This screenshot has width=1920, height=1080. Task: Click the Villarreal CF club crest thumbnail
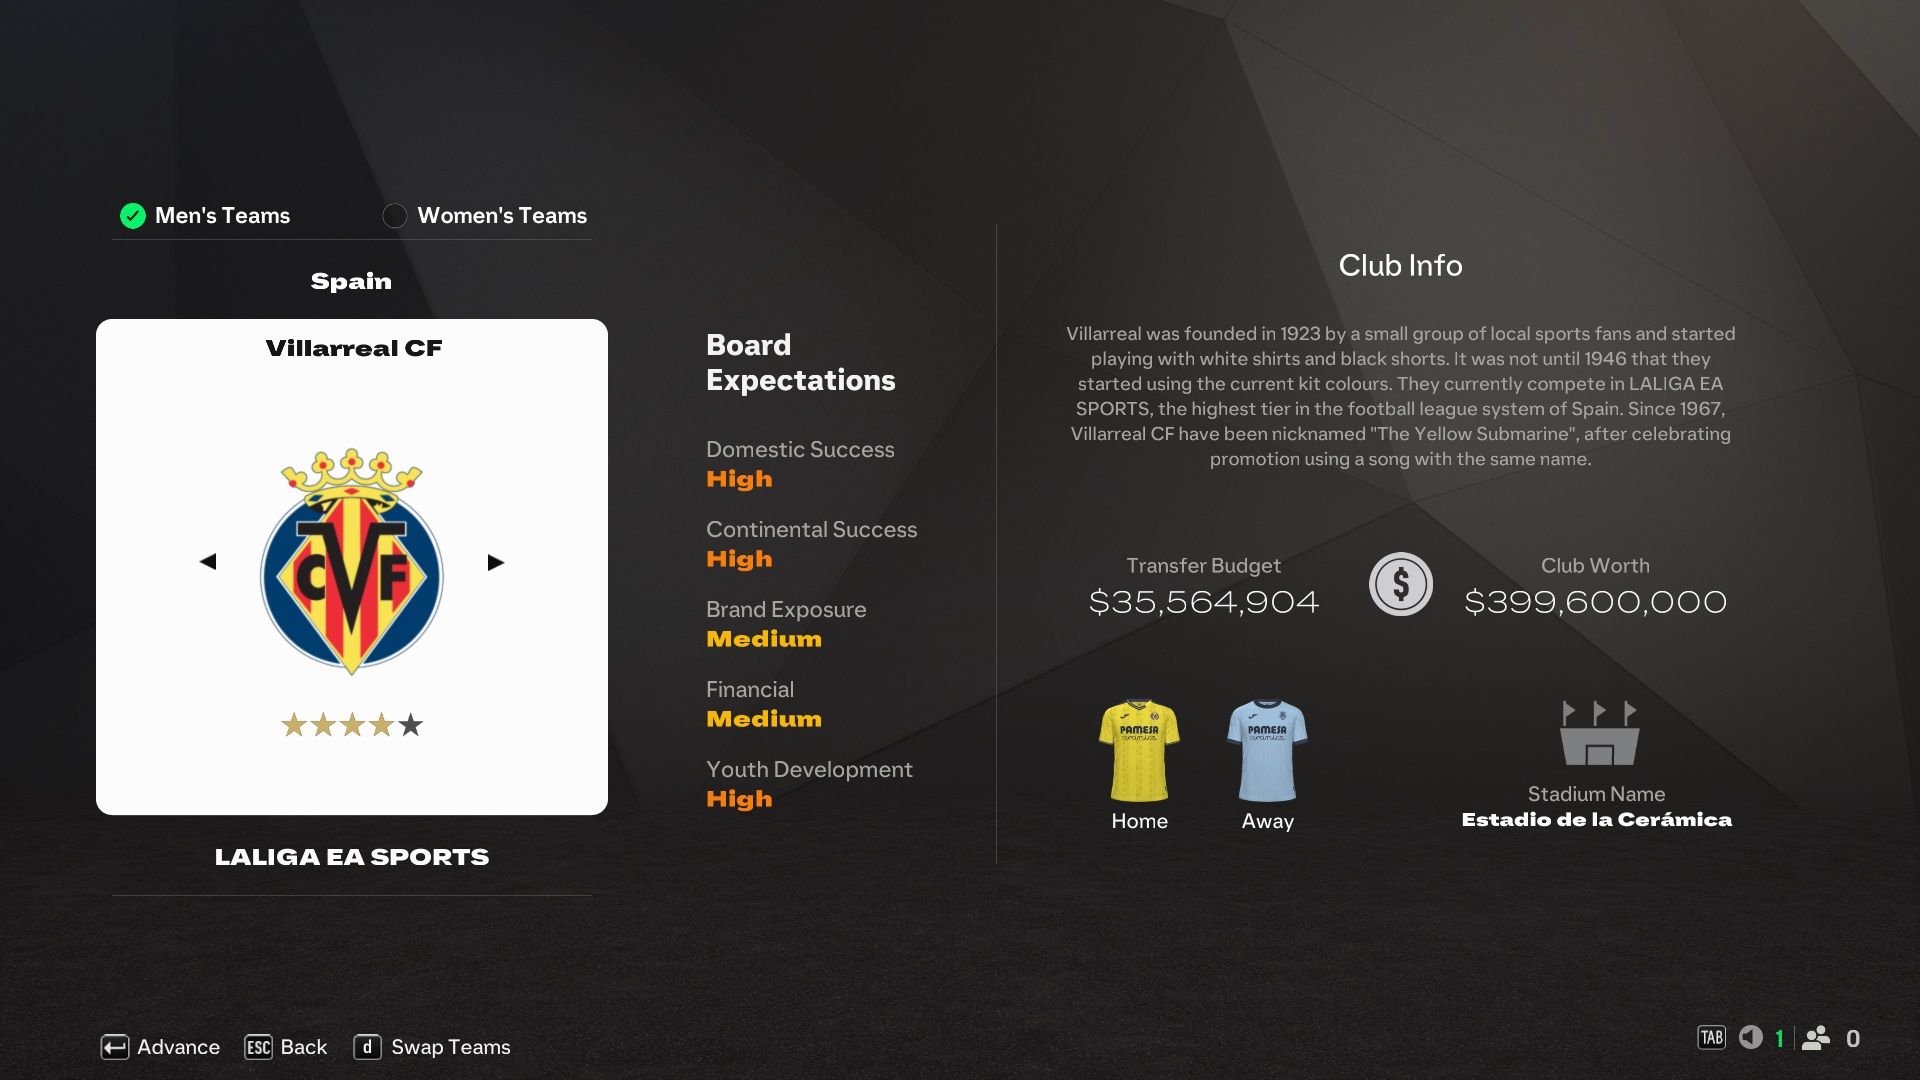[x=351, y=560]
